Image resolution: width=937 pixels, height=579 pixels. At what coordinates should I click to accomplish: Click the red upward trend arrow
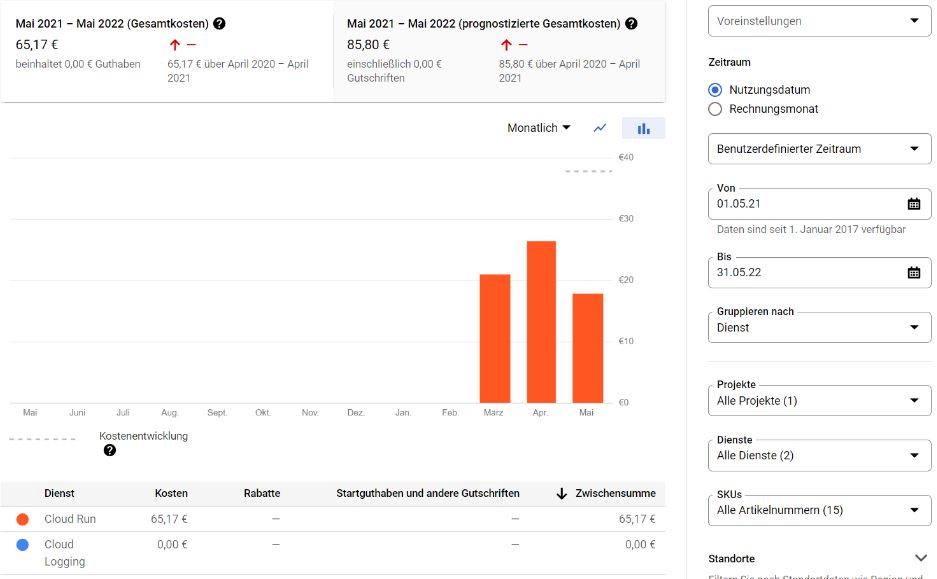(175, 44)
